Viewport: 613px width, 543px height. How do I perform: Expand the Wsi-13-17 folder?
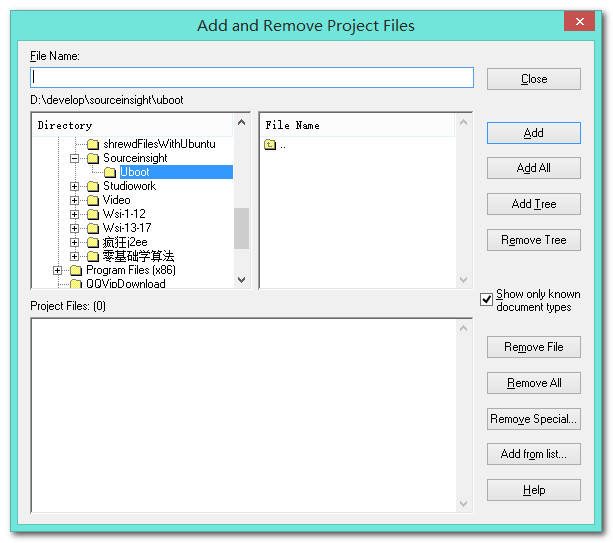[x=74, y=228]
